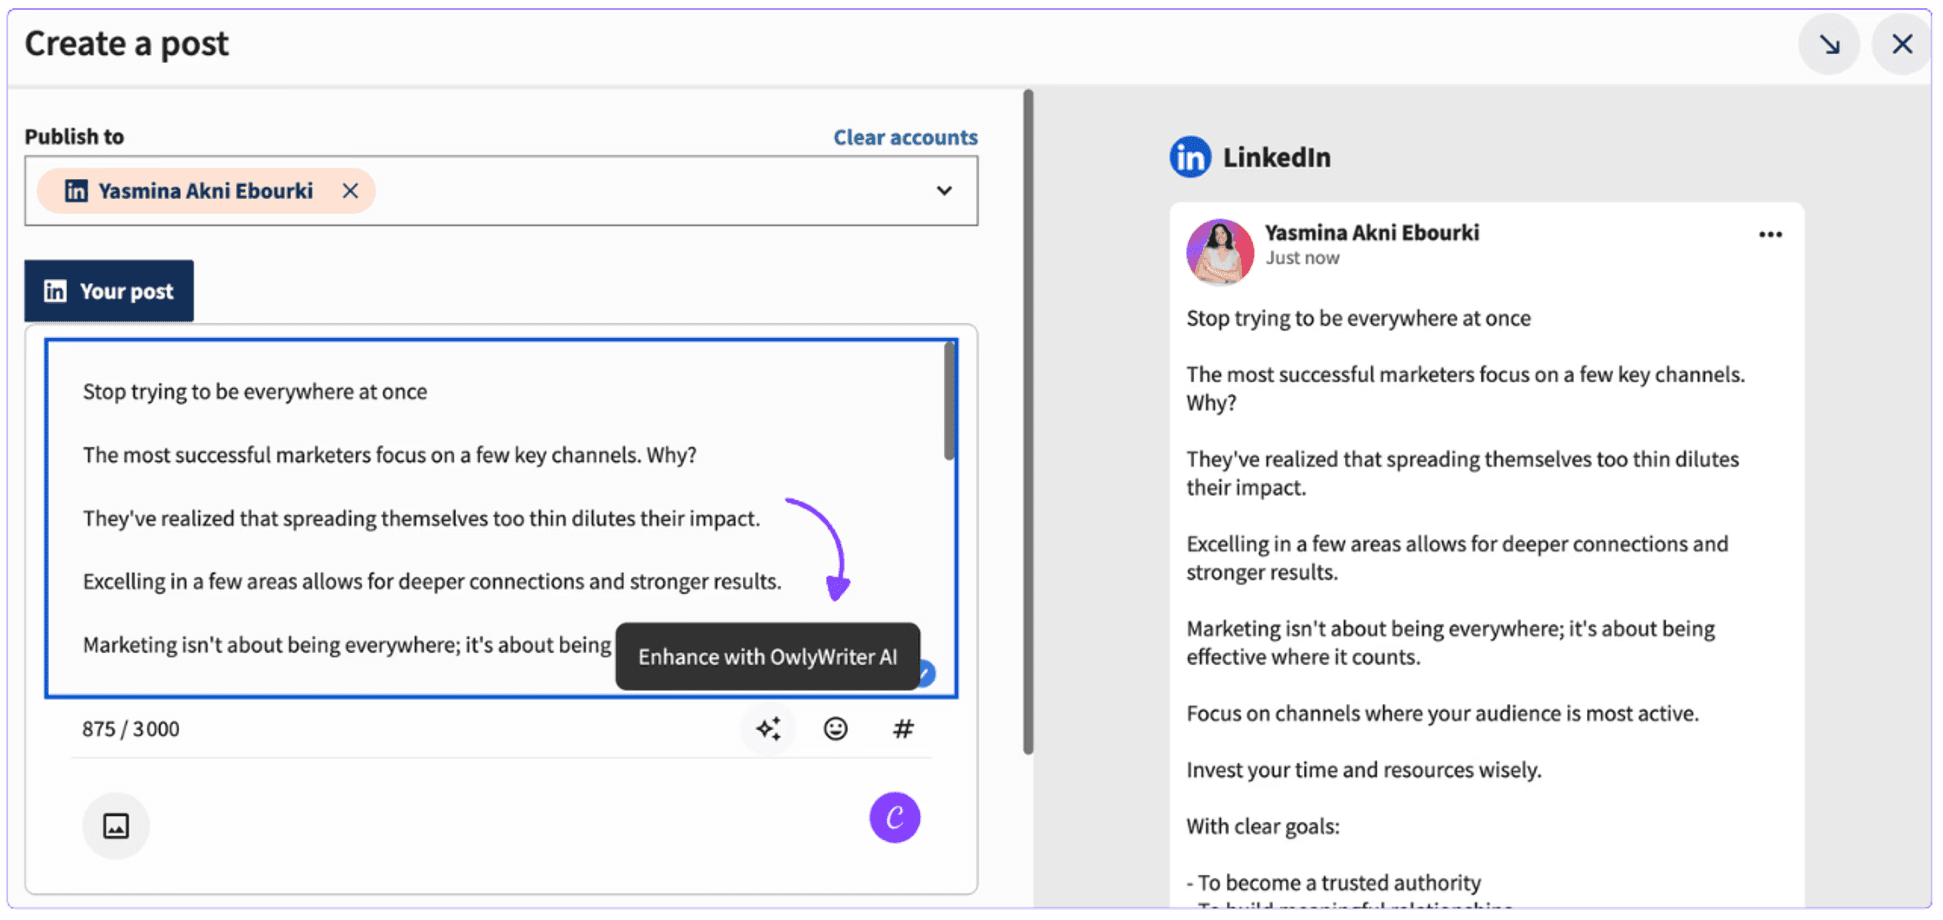The width and height of the screenshot is (1943, 920).
Task: Remove Yasmina Akni Ebourki account chip
Action: 350,191
